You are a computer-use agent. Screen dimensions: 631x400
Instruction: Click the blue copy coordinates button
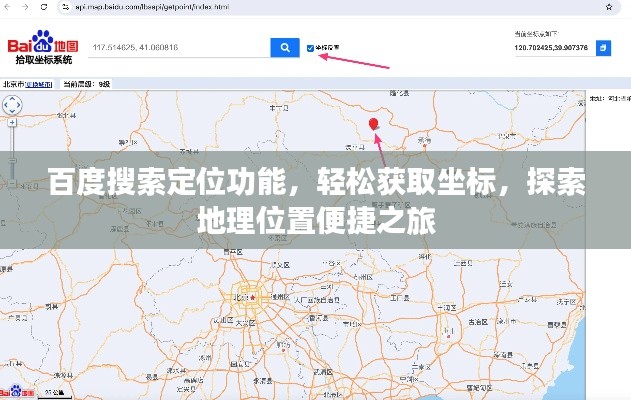[x=603, y=47]
